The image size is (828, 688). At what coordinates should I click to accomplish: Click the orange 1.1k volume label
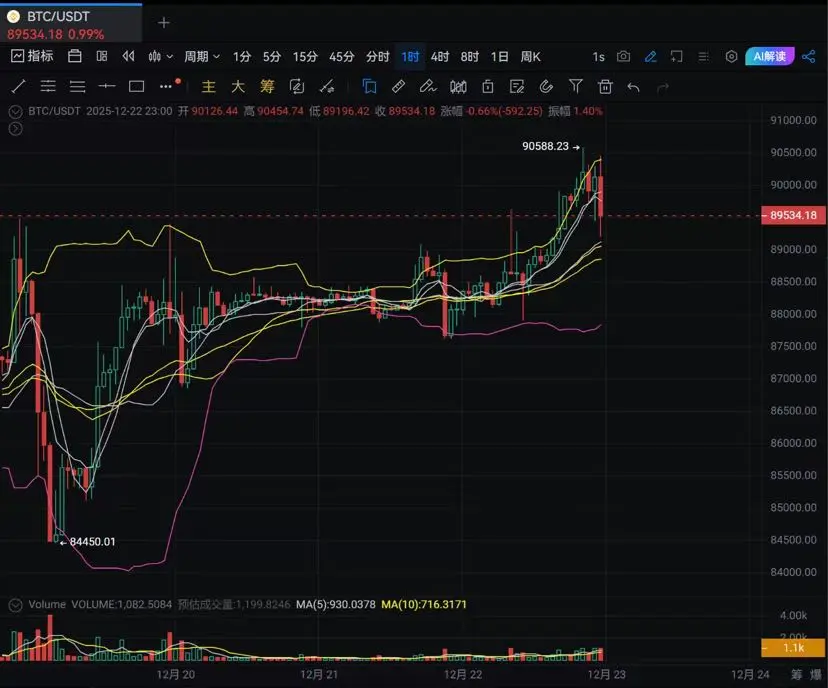click(x=793, y=648)
